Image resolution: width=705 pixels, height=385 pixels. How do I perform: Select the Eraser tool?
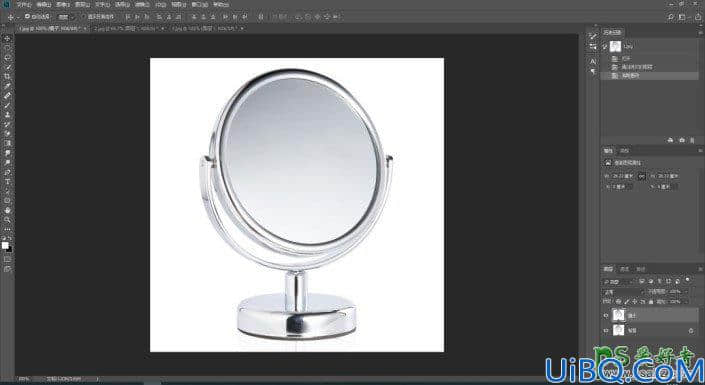point(8,133)
